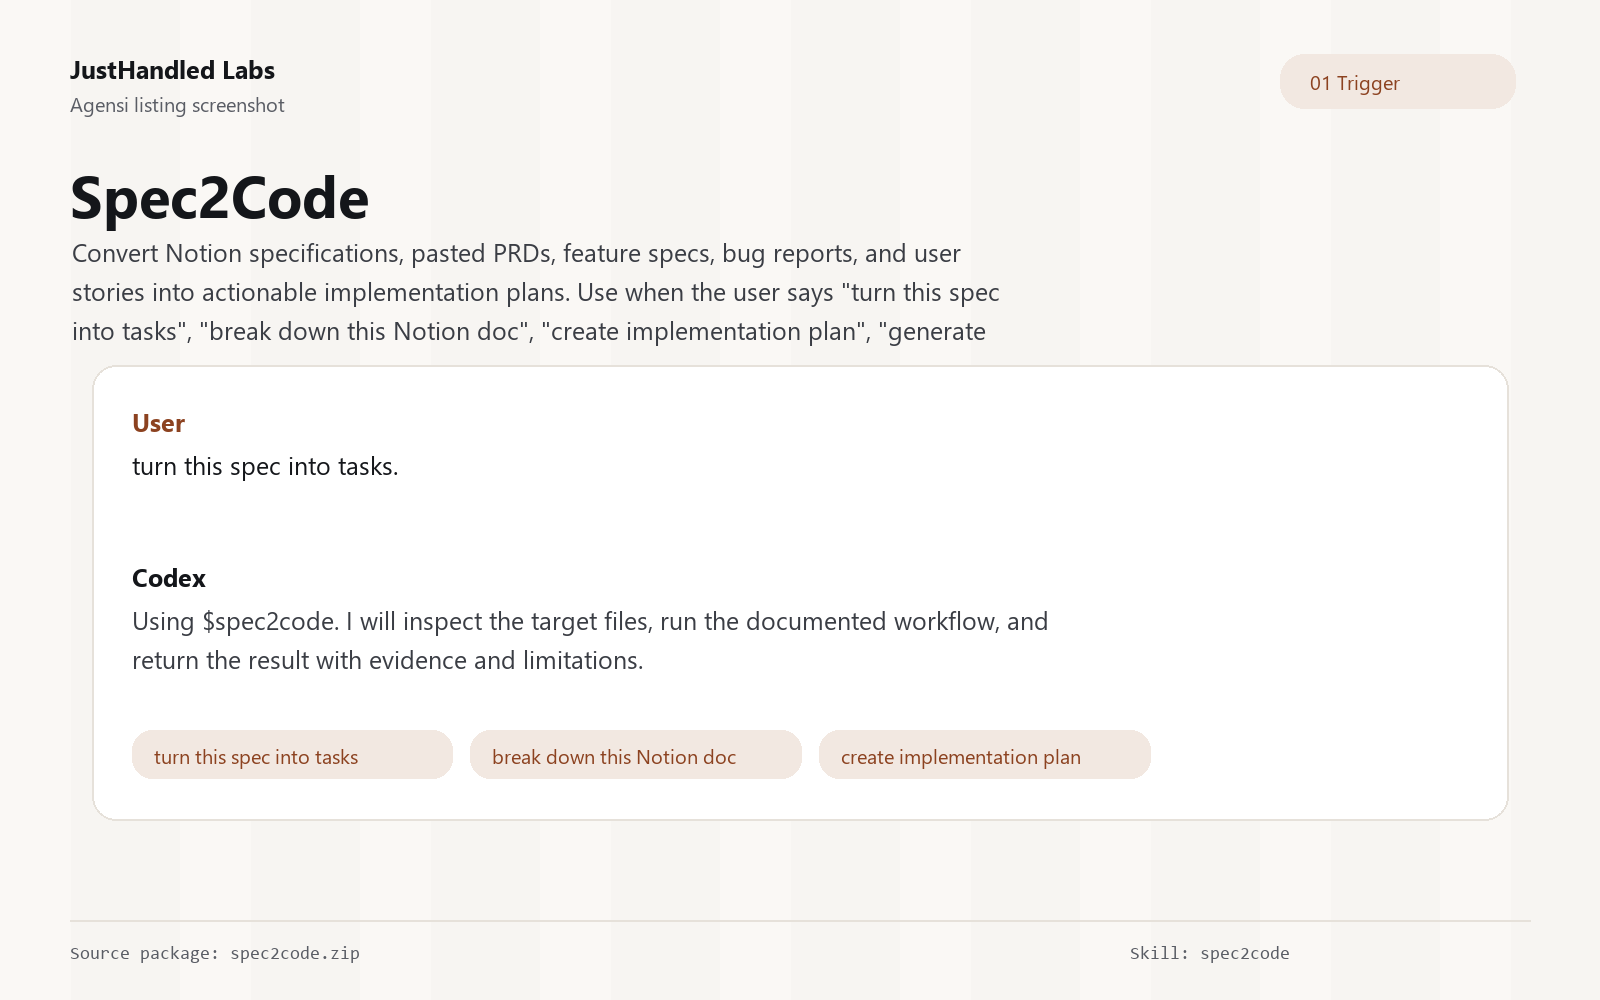1600x1000 pixels.
Task: Click description paragraph beginning 'Convert Notion specifications'
Action: tap(536, 292)
